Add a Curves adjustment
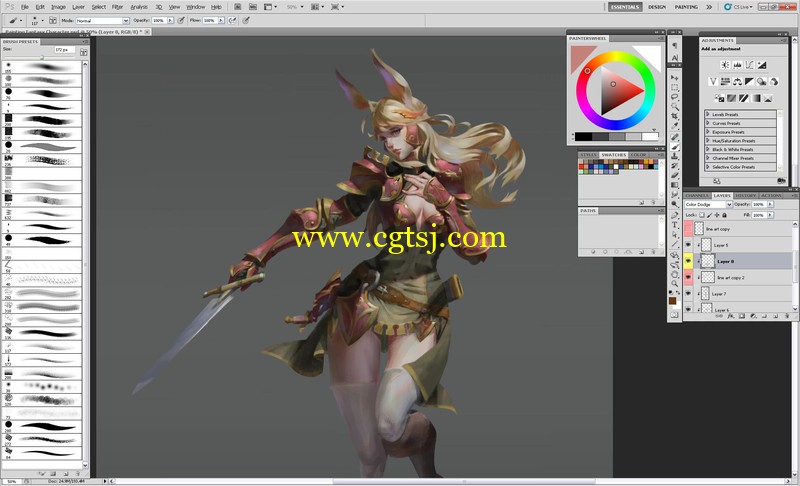800x486 pixels. [x=749, y=65]
